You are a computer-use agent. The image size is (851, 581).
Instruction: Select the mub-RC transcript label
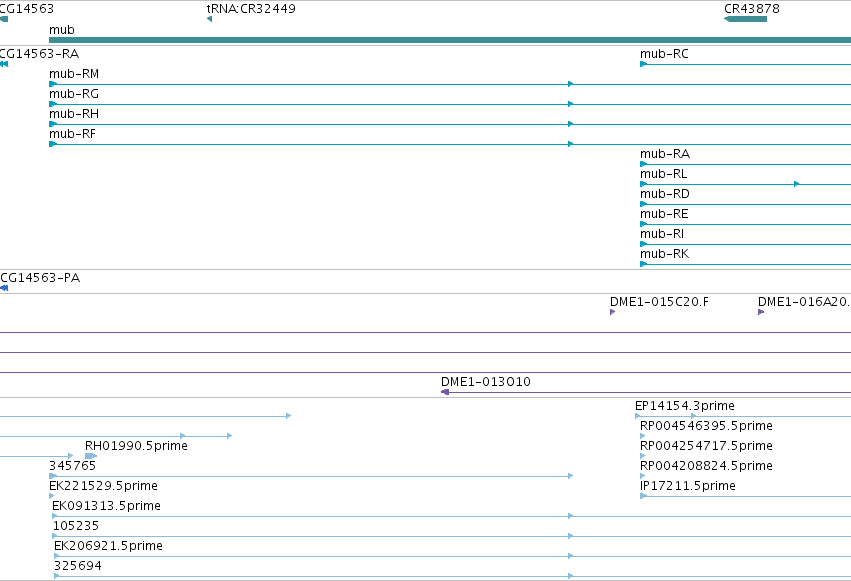coord(664,54)
